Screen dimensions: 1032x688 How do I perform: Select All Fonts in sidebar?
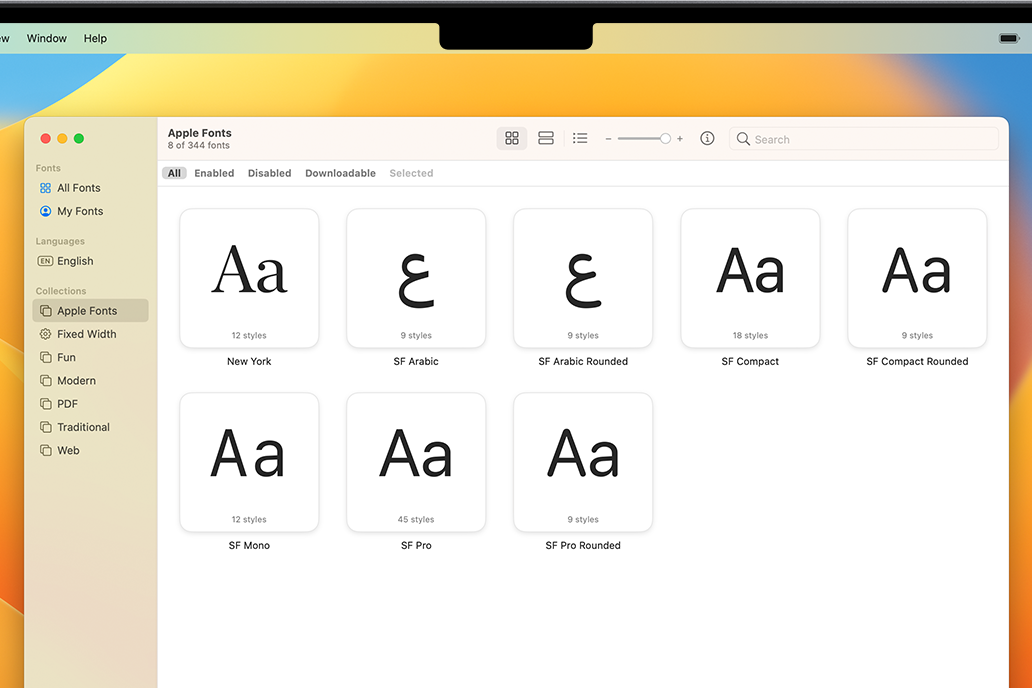click(x=90, y=188)
